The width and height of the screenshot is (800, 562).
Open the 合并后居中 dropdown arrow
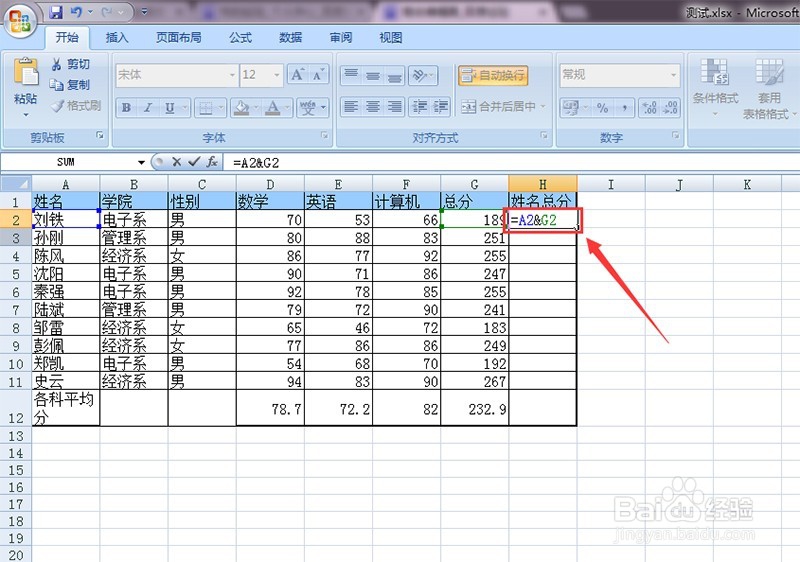543,107
